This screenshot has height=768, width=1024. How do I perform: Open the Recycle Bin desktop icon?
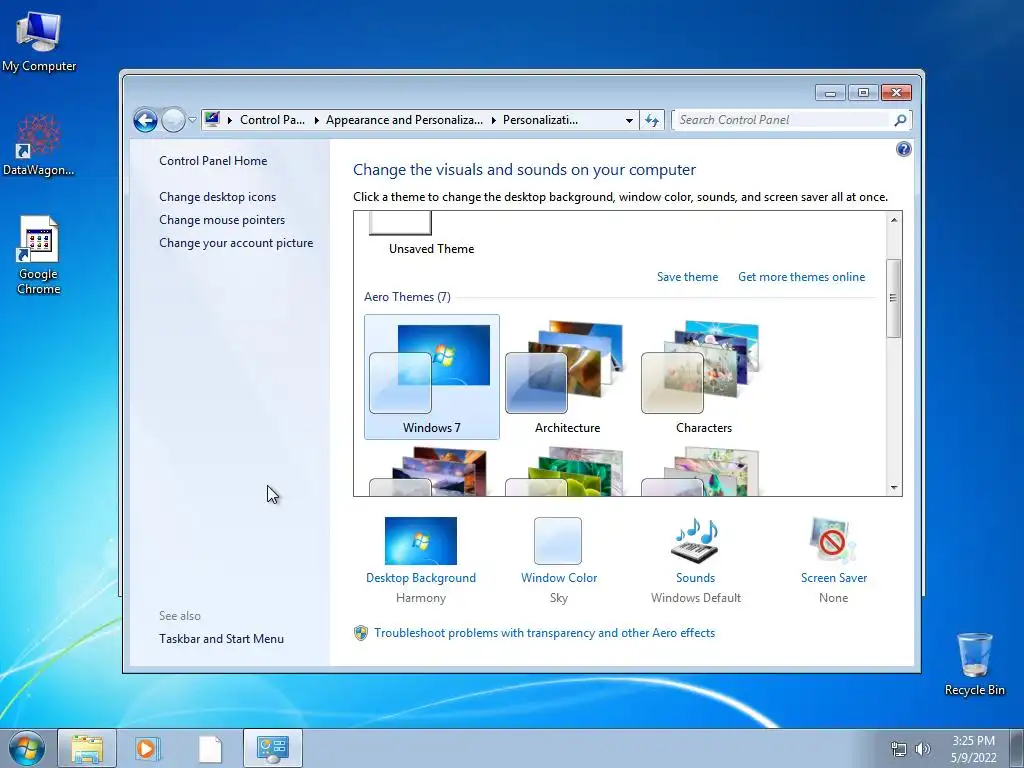pos(974,664)
